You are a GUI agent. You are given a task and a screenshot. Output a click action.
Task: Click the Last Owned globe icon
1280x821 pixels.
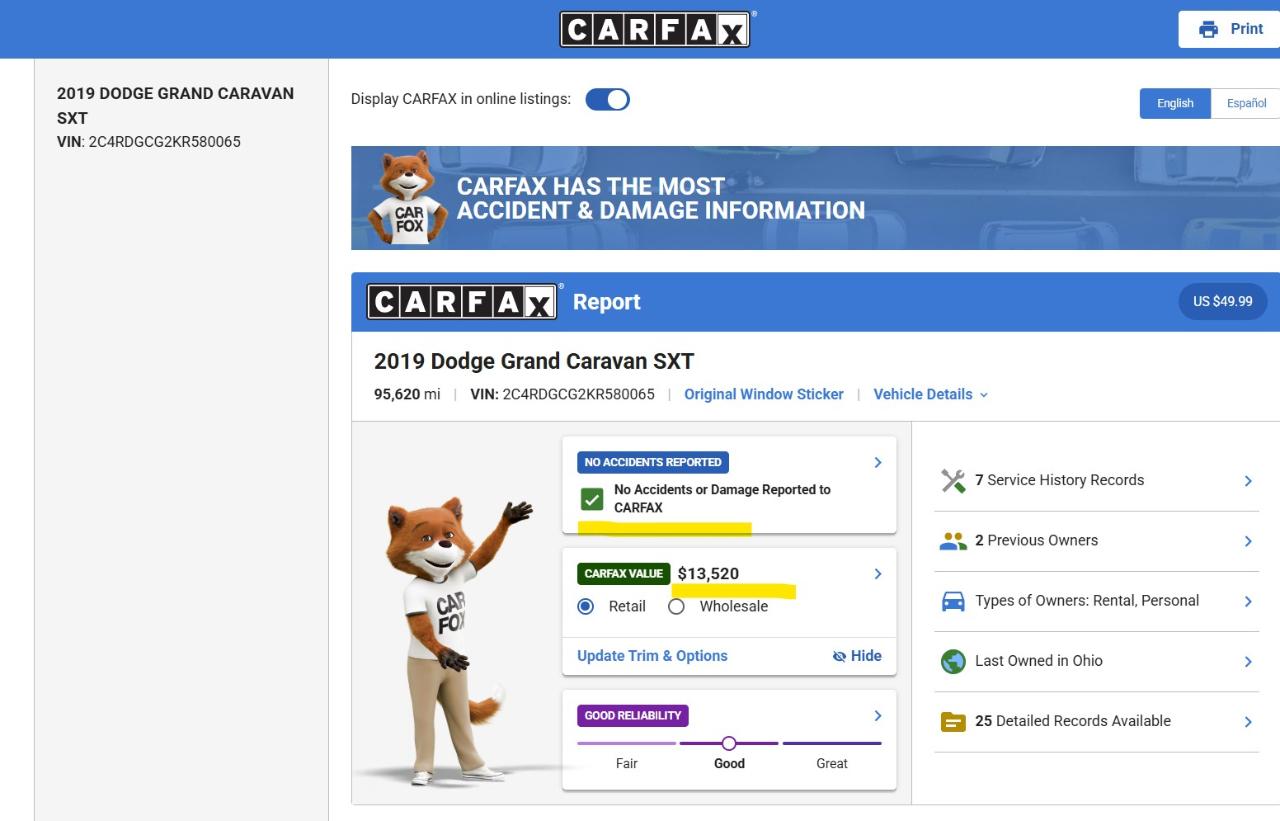tap(954, 661)
